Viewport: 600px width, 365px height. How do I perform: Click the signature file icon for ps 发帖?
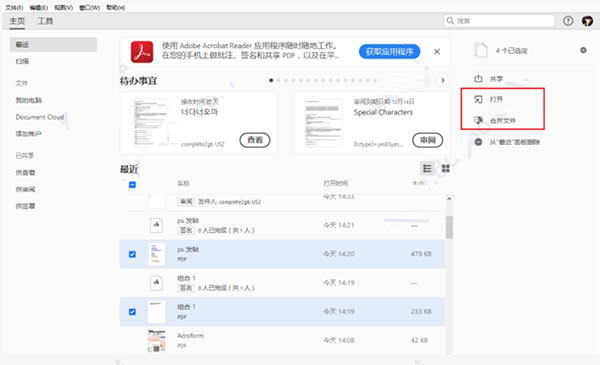(156, 225)
